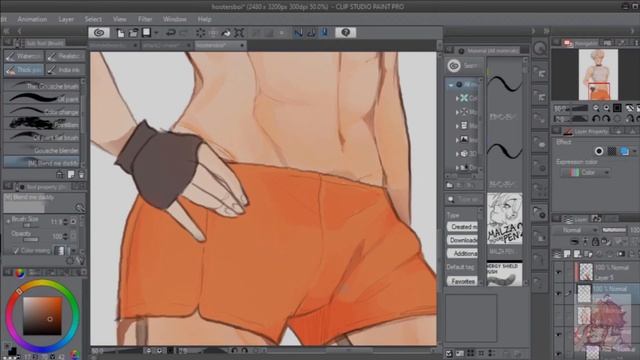640x360 pixels.
Task: Toggle the Color mixing checkbox
Action: point(16,251)
